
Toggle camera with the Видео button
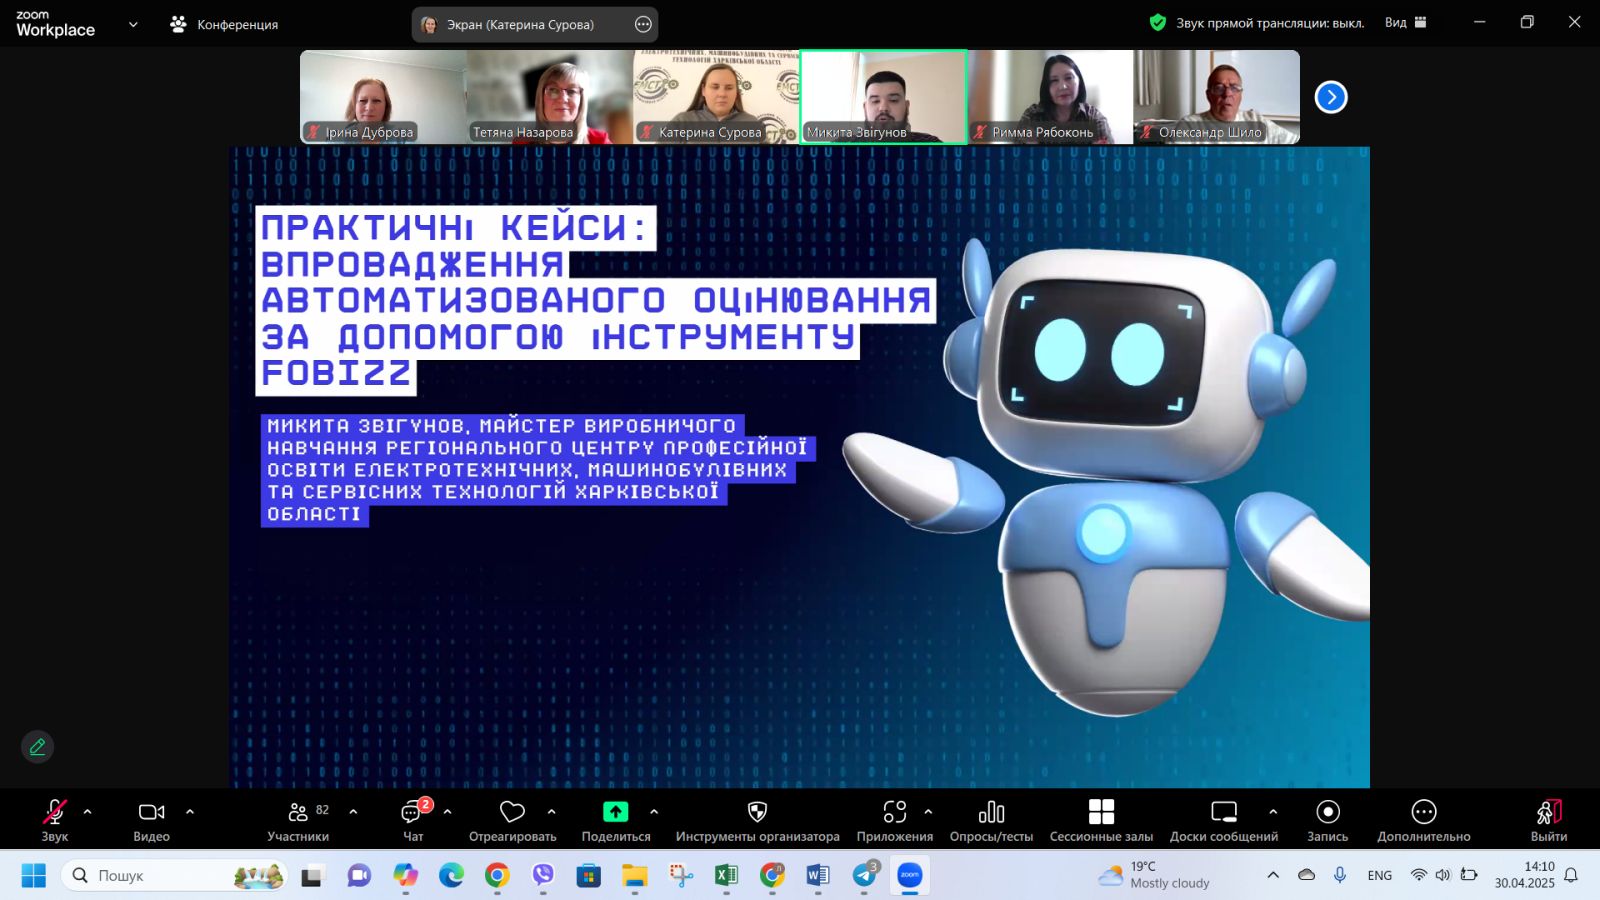152,820
